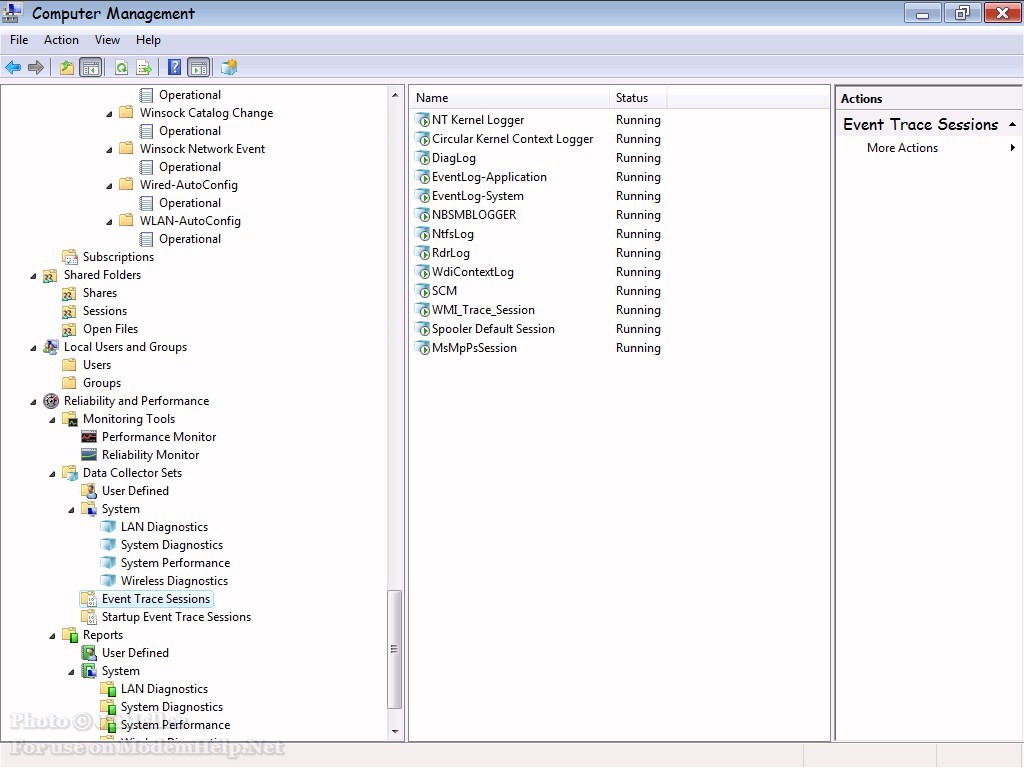Collapse the WLAN-AutoConfig node
Image resolution: width=1024 pixels, height=768 pixels.
(x=109, y=221)
